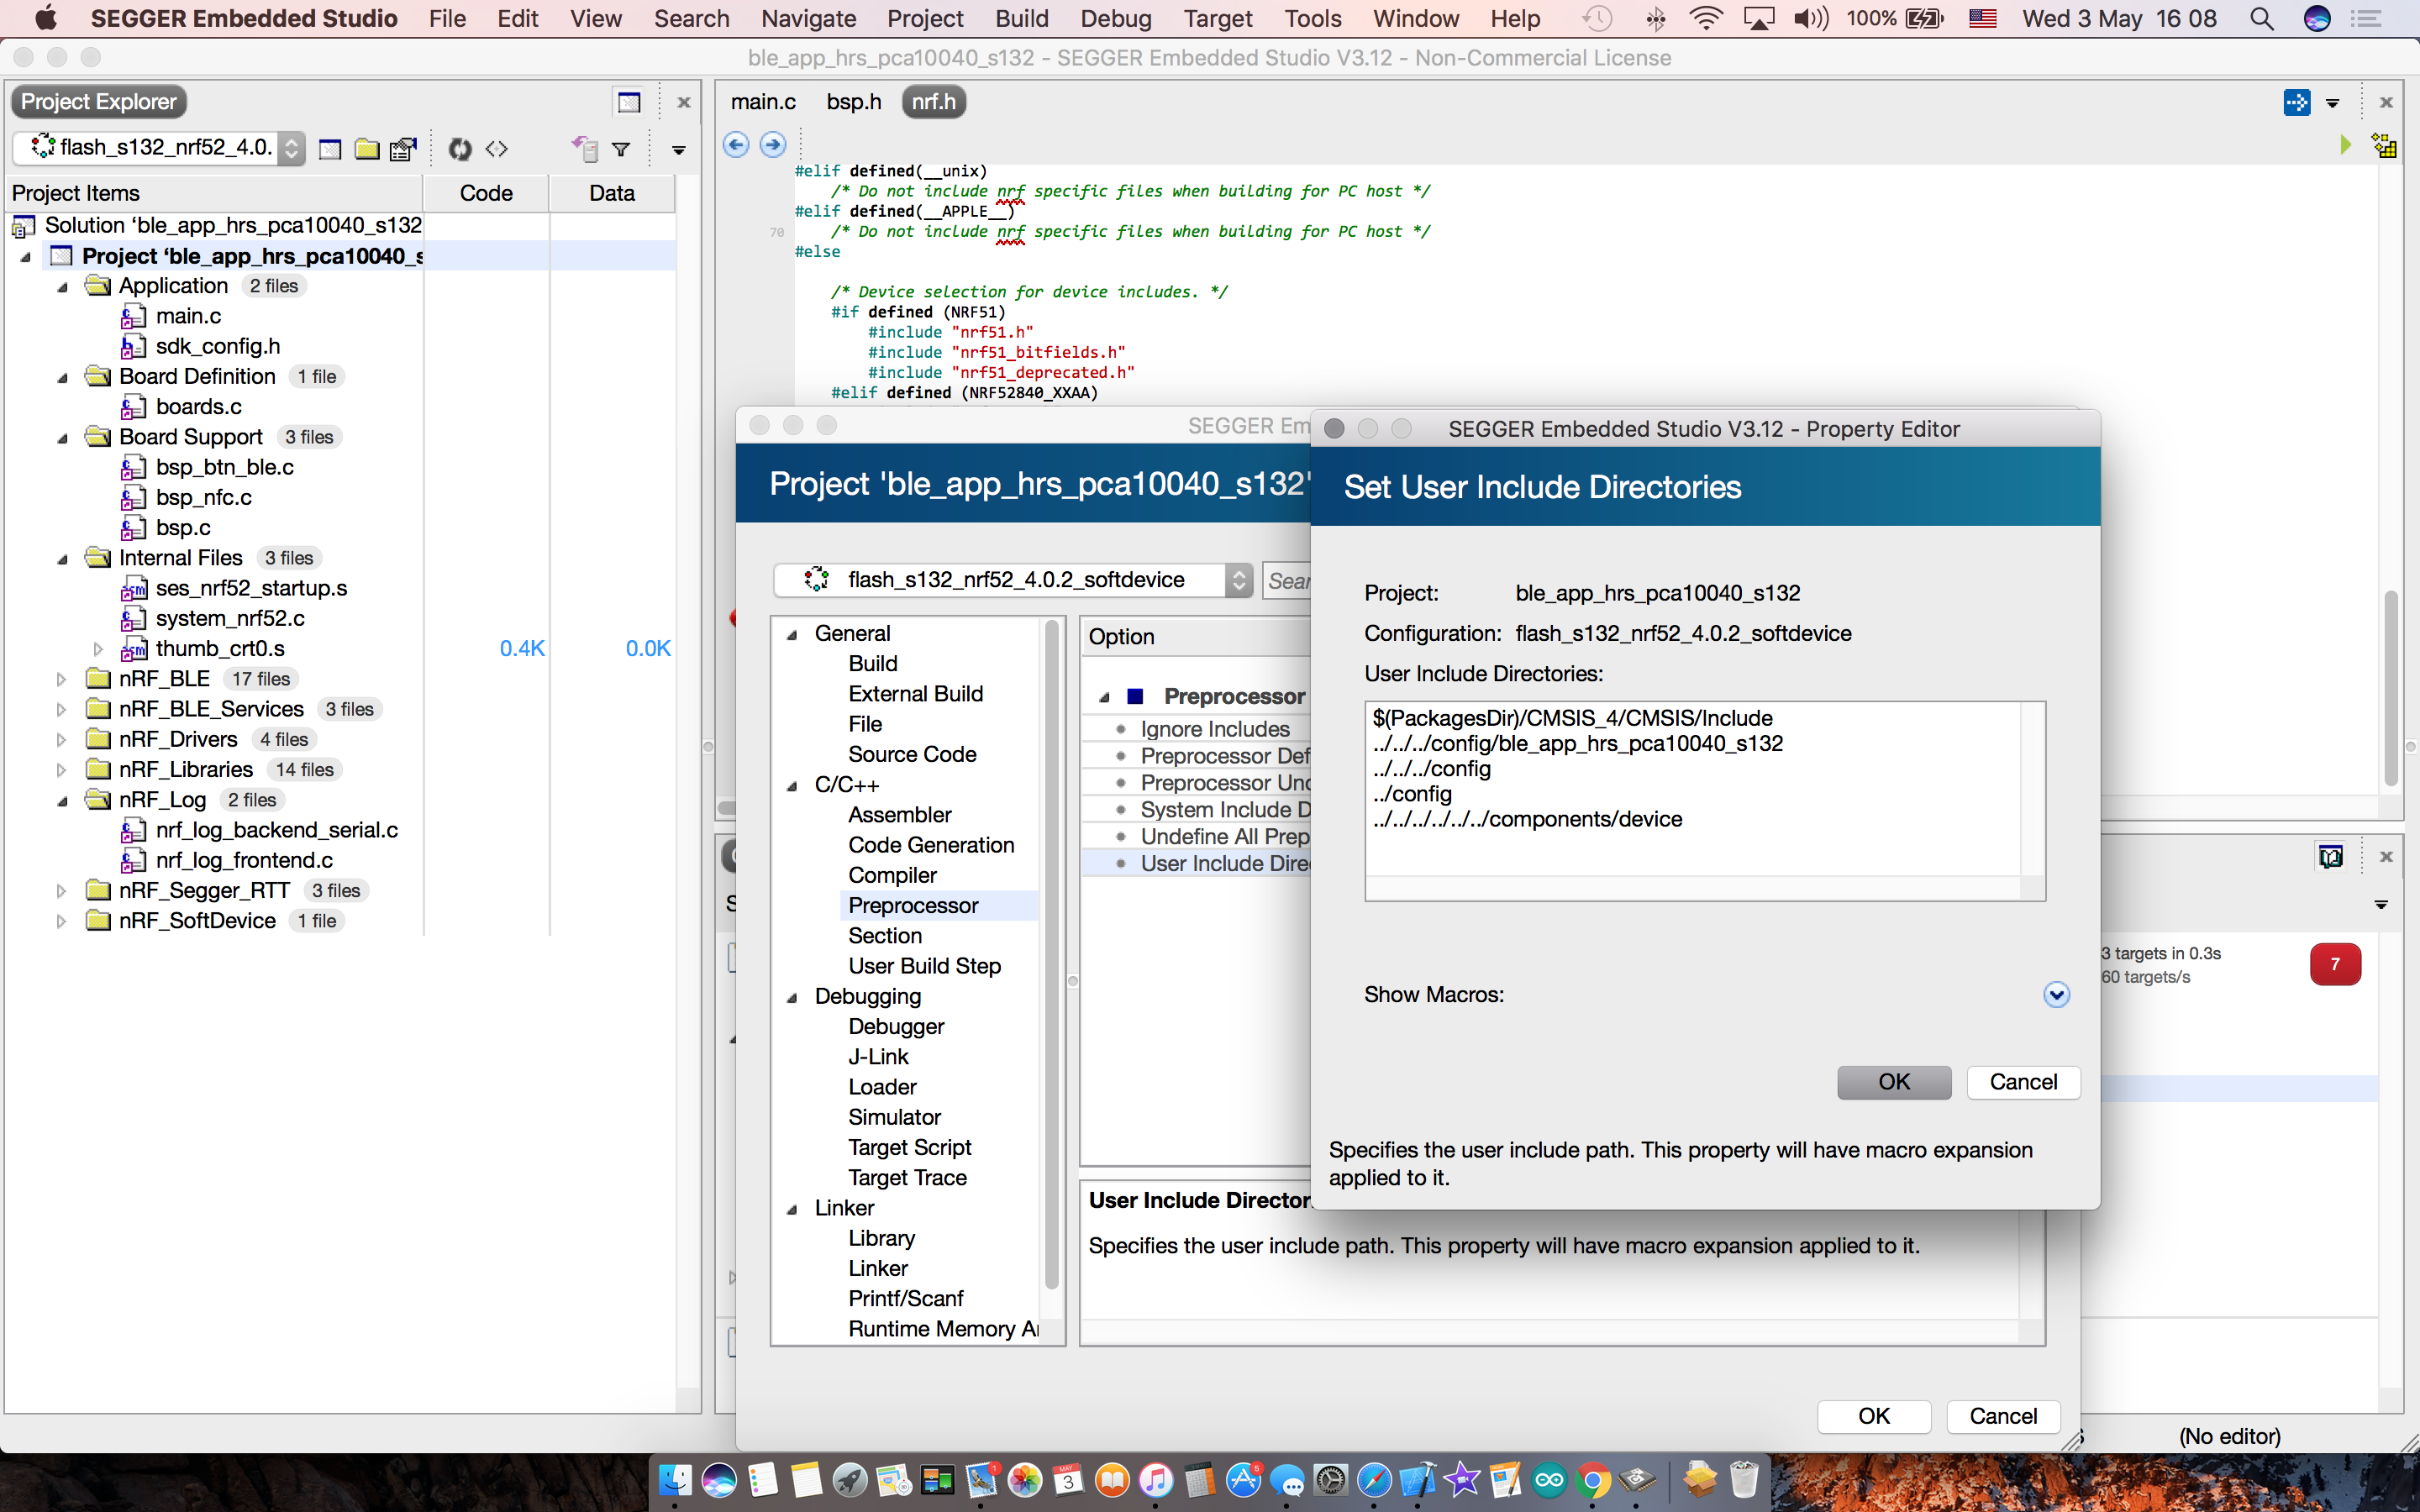
Task: Open Arduino from the Dock
Action: [1549, 1480]
